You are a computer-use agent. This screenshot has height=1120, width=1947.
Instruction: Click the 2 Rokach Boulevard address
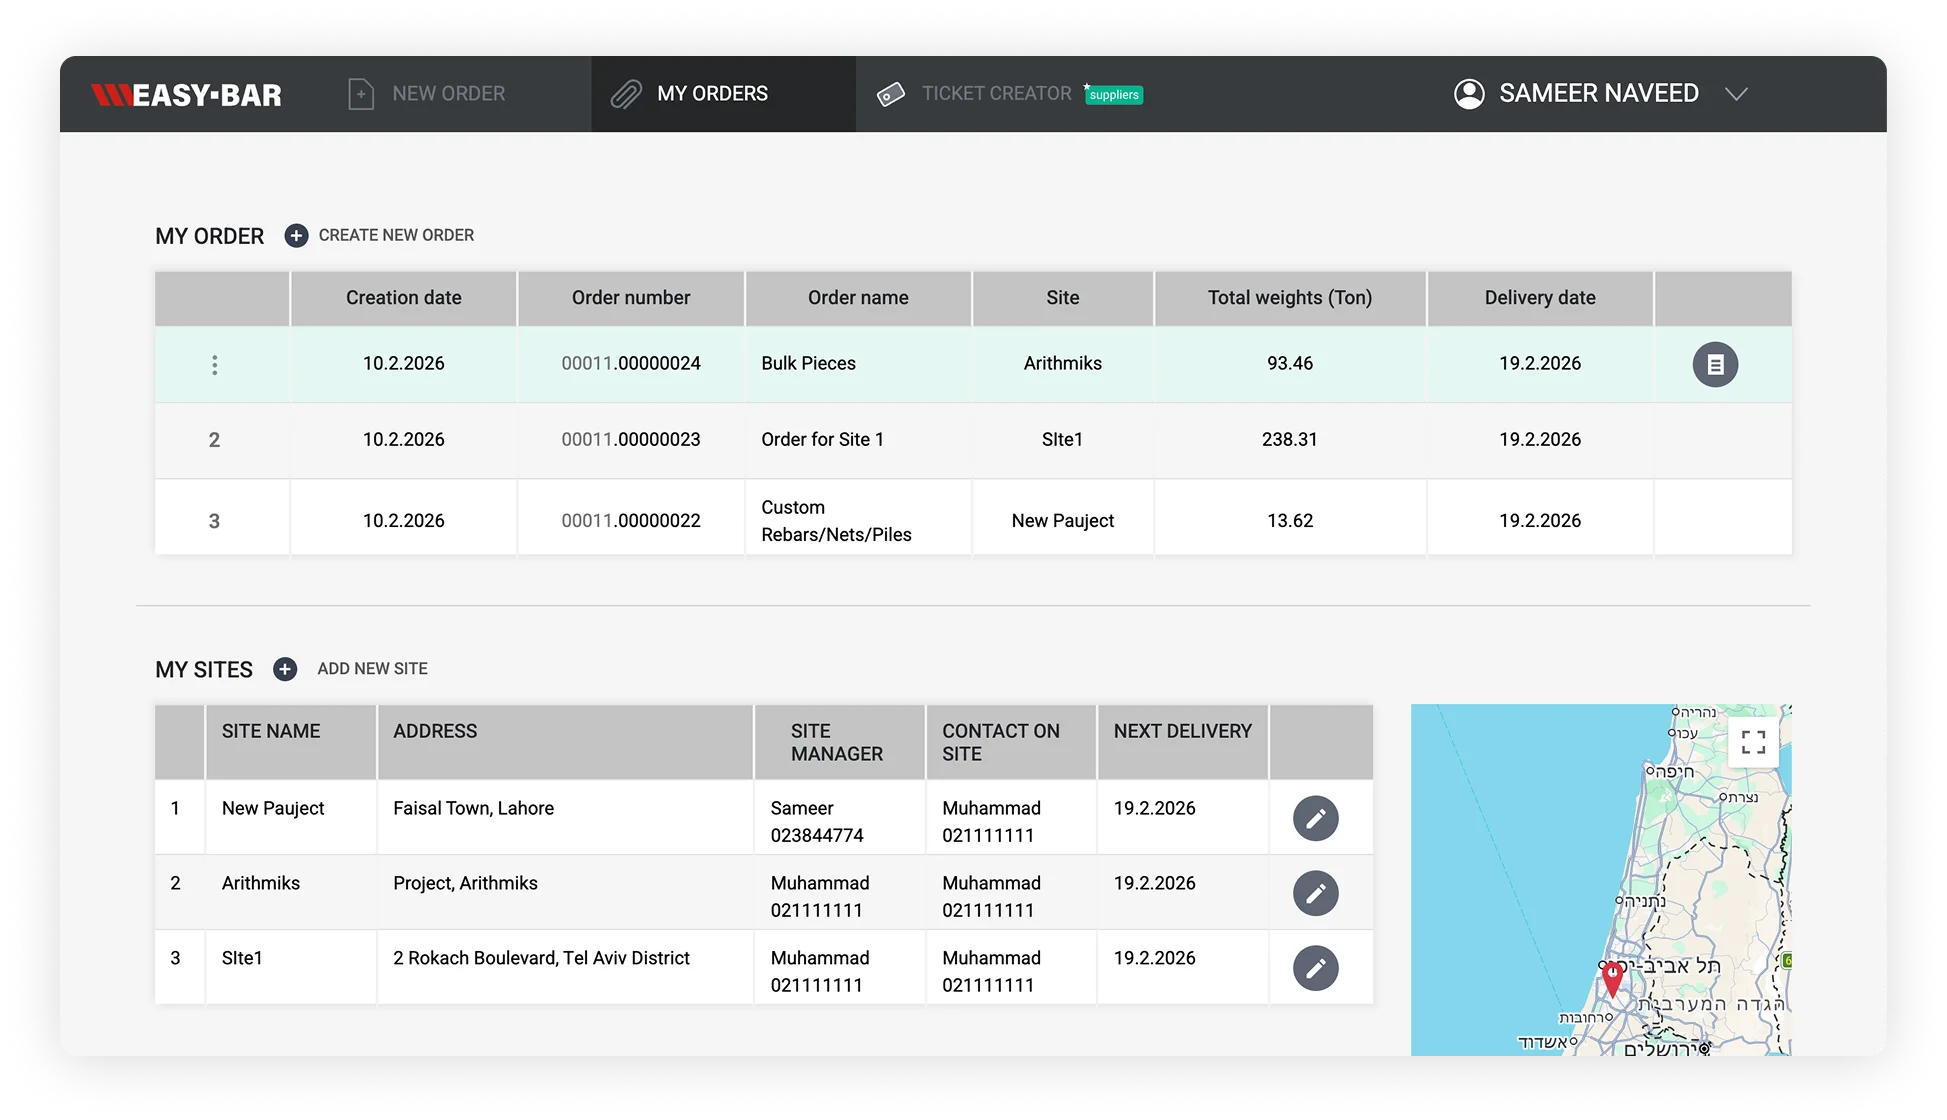[x=541, y=958]
